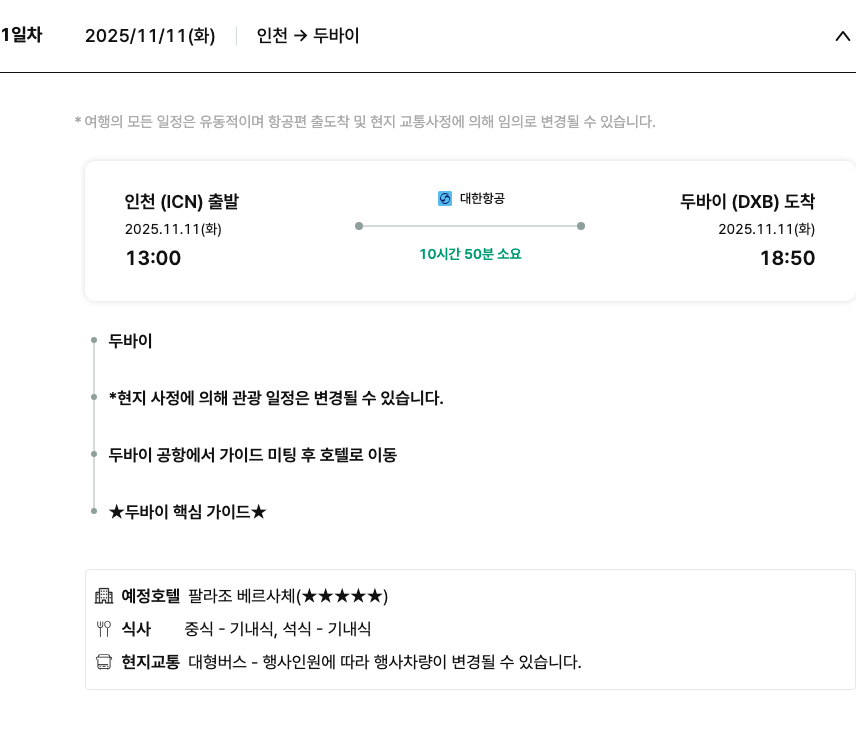Click the 인천 → 두바이 route title

tap(308, 36)
